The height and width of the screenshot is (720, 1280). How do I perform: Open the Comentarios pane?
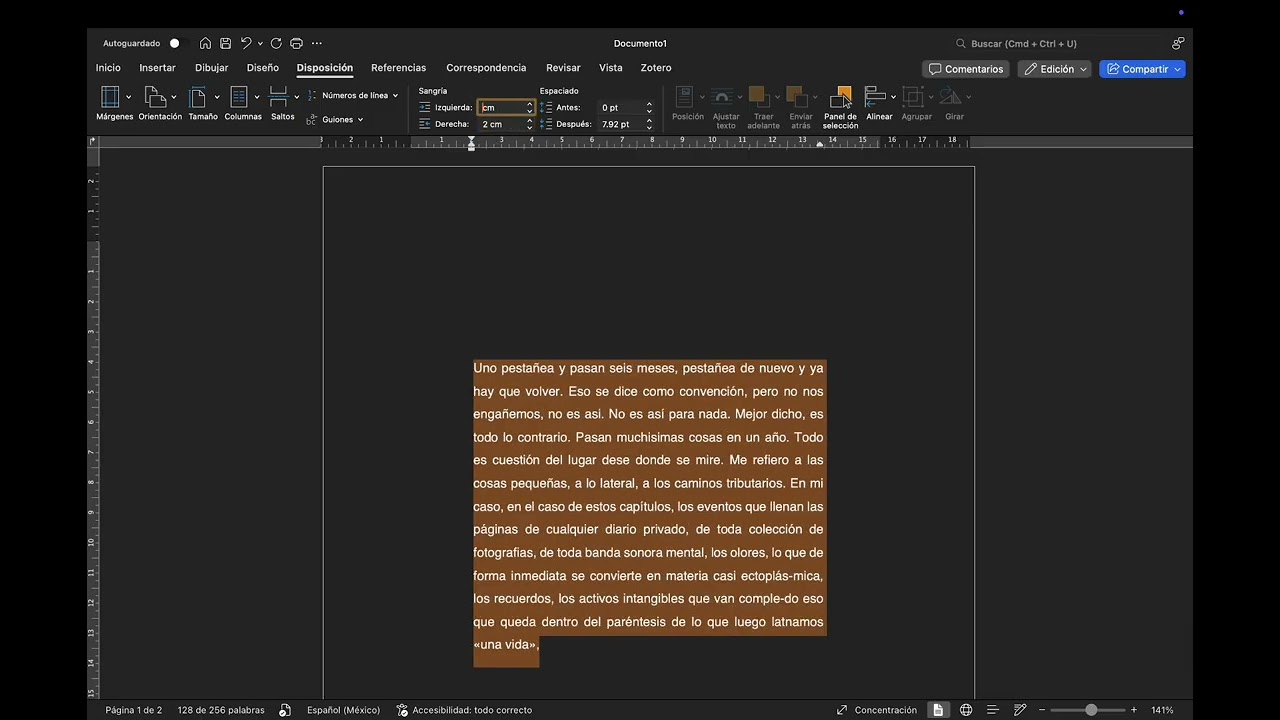(x=966, y=69)
